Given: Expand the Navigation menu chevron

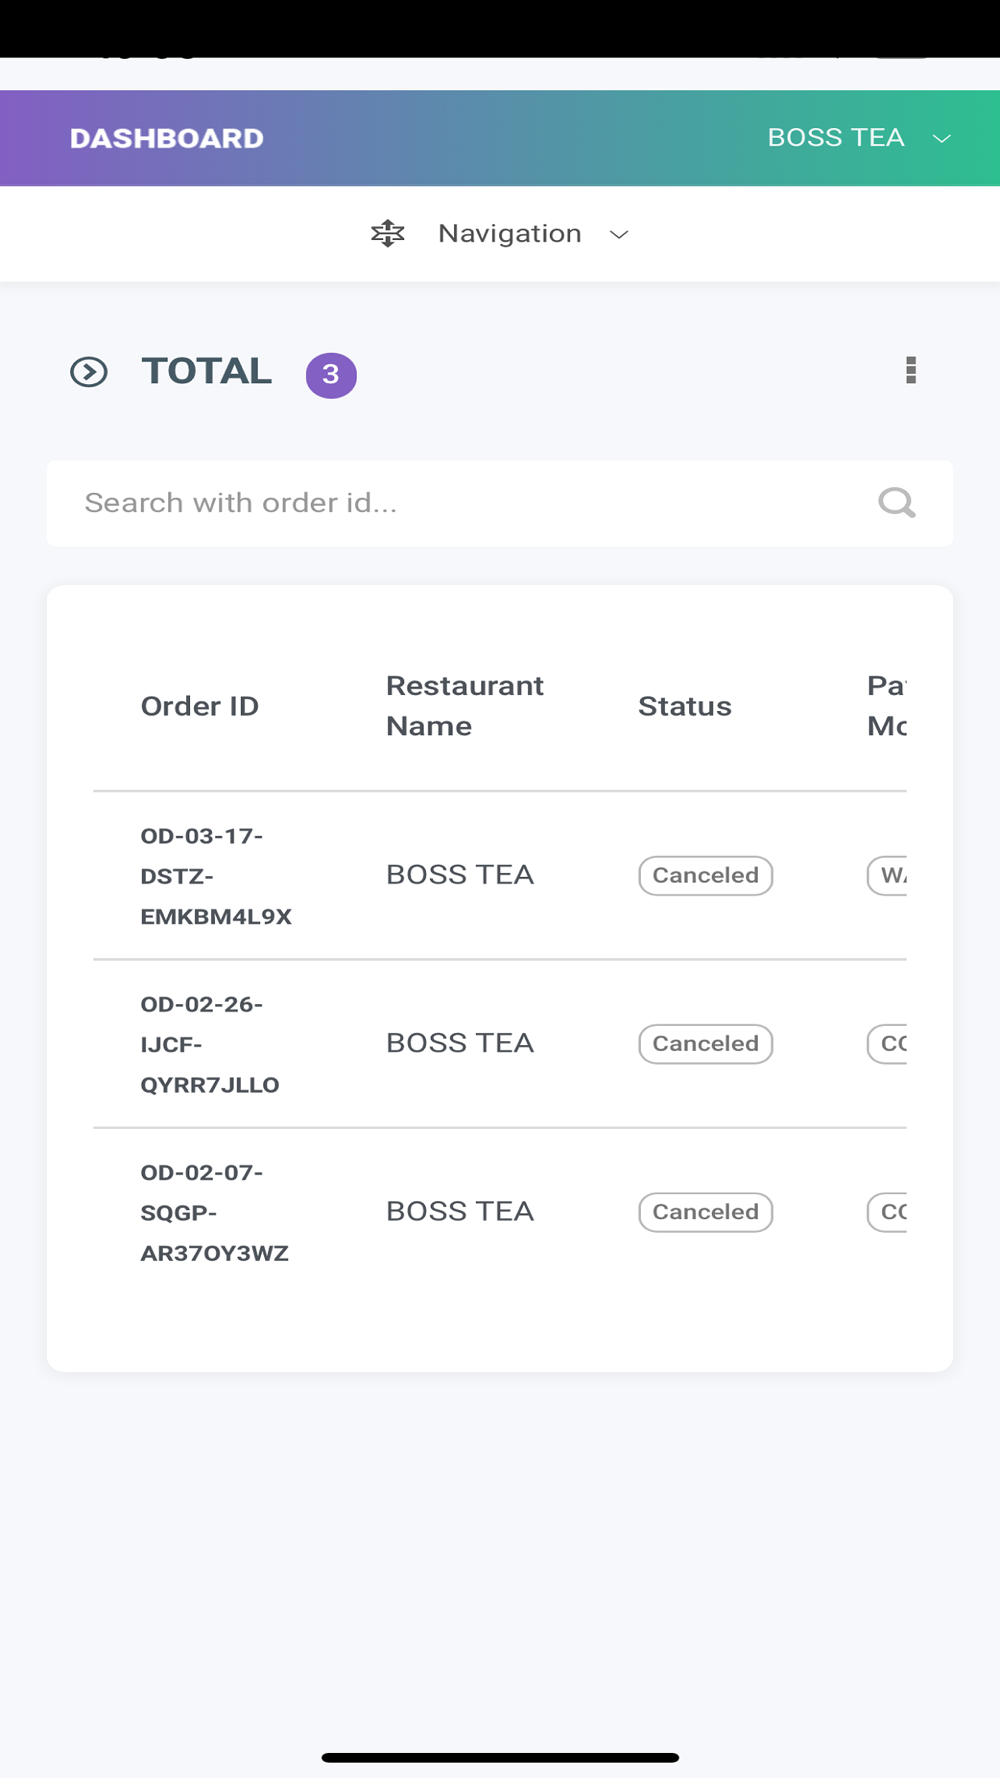Looking at the screenshot, I should coord(619,234).
